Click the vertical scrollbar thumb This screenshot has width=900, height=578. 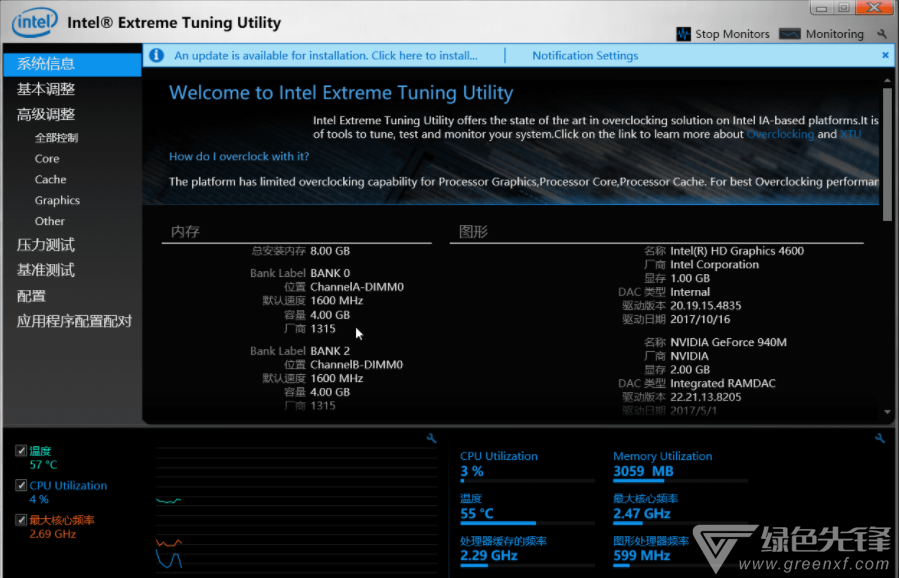(887, 153)
